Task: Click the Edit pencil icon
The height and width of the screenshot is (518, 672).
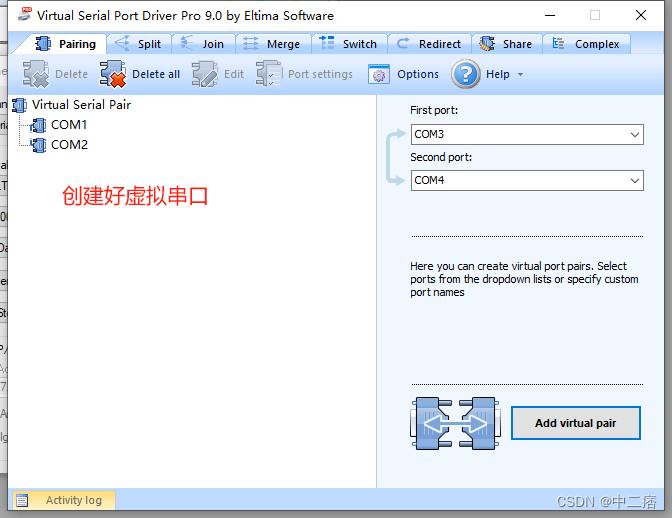Action: coord(205,74)
